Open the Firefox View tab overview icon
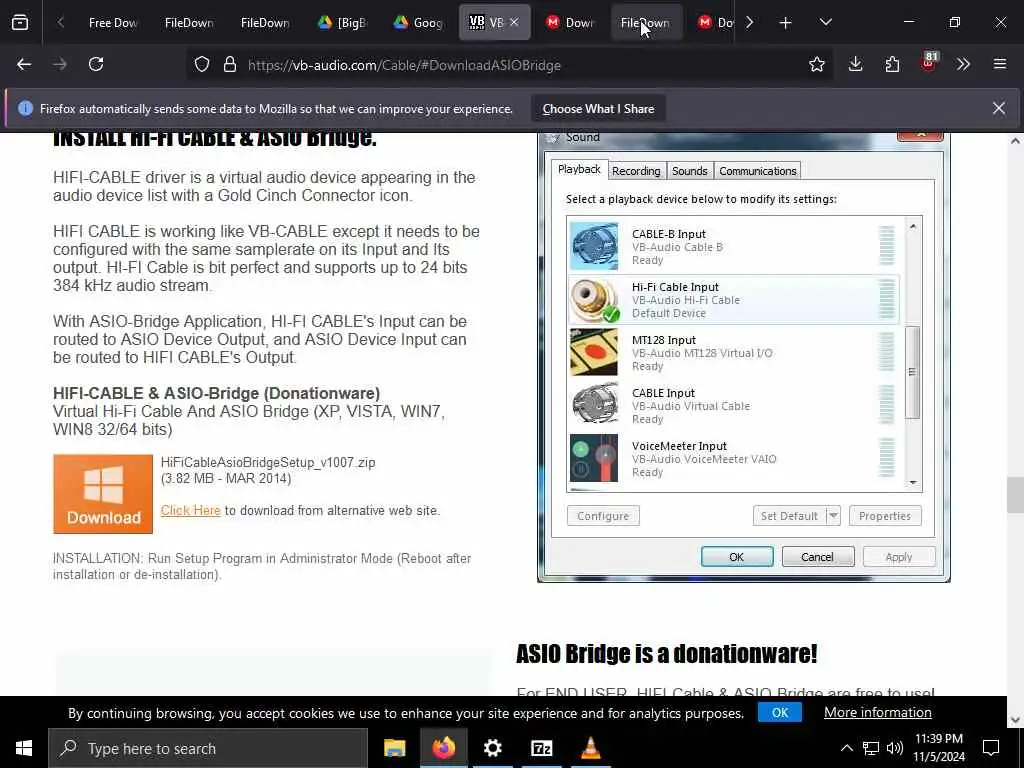This screenshot has width=1024, height=768. coord(20,22)
